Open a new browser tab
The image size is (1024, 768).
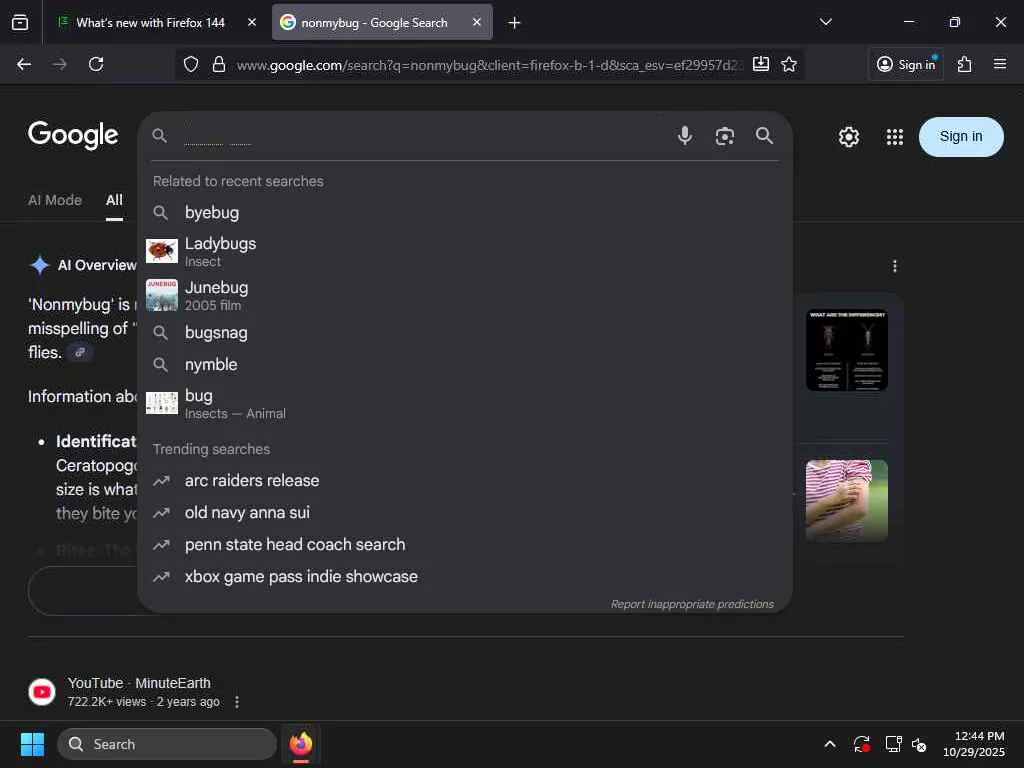click(514, 23)
